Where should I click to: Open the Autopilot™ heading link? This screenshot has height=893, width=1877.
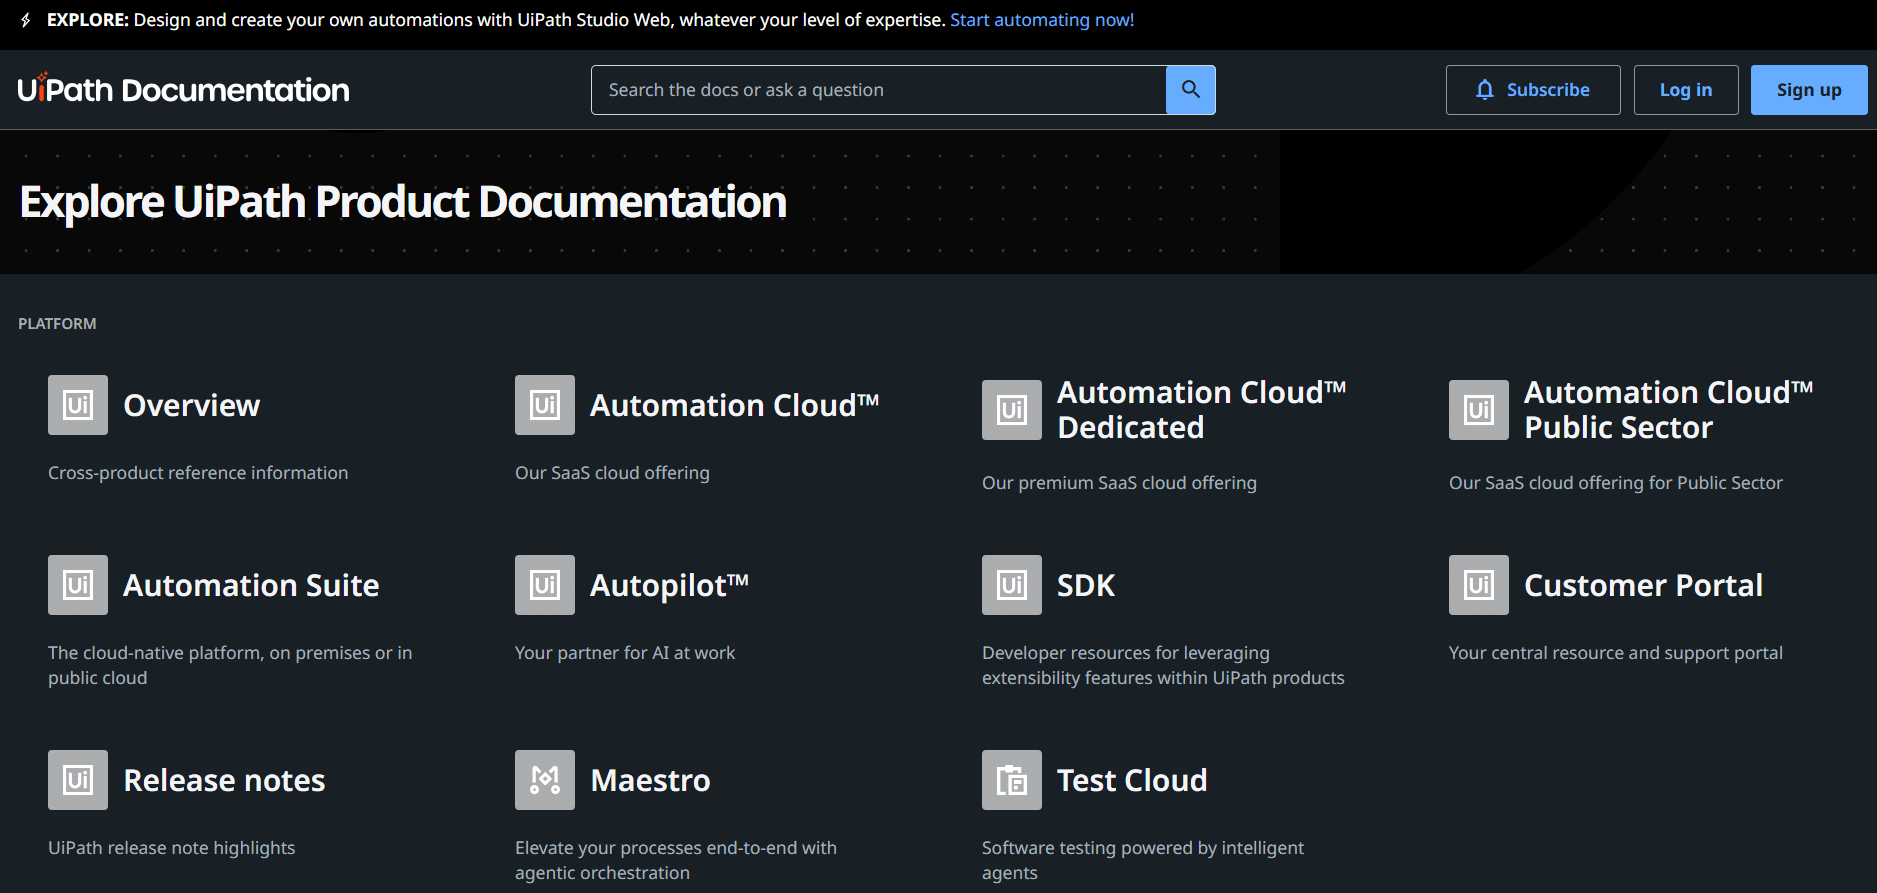pos(670,585)
